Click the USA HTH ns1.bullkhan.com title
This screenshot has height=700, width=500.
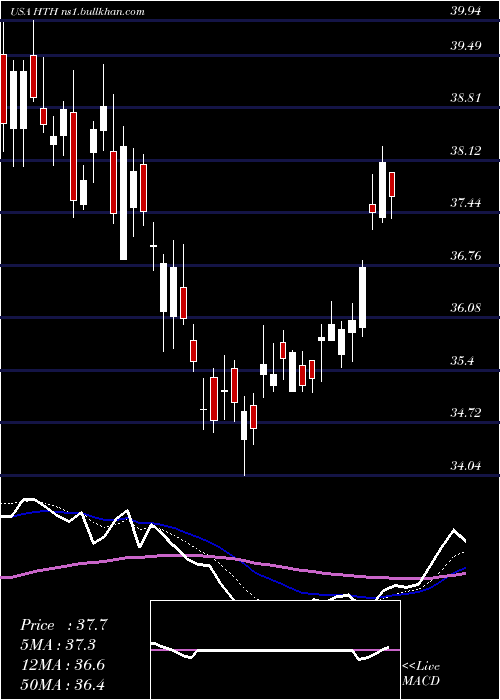pyautogui.click(x=78, y=12)
